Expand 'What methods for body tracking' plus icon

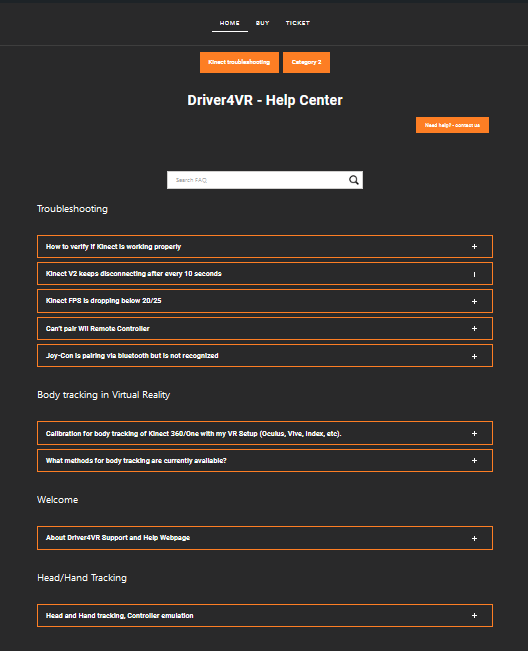(x=474, y=460)
